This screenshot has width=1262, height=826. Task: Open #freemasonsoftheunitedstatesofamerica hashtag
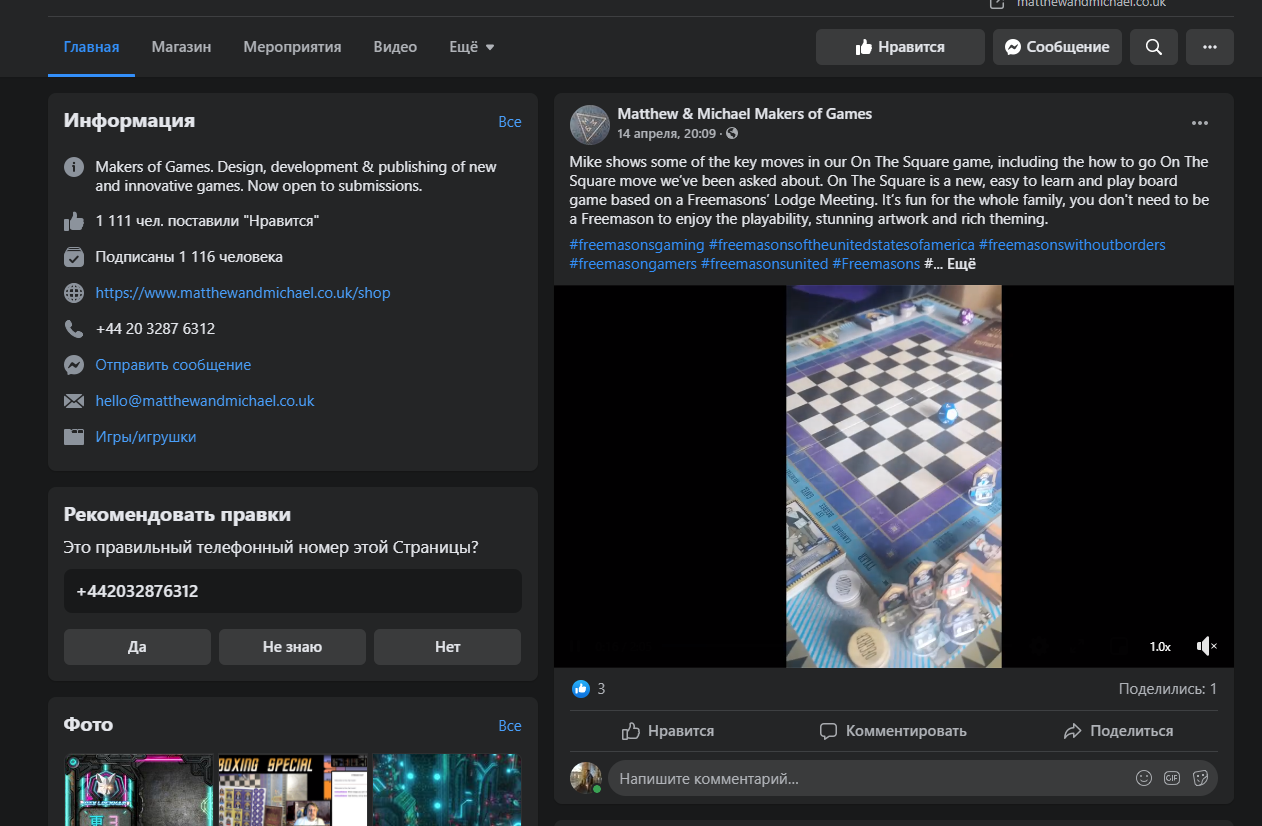(842, 245)
